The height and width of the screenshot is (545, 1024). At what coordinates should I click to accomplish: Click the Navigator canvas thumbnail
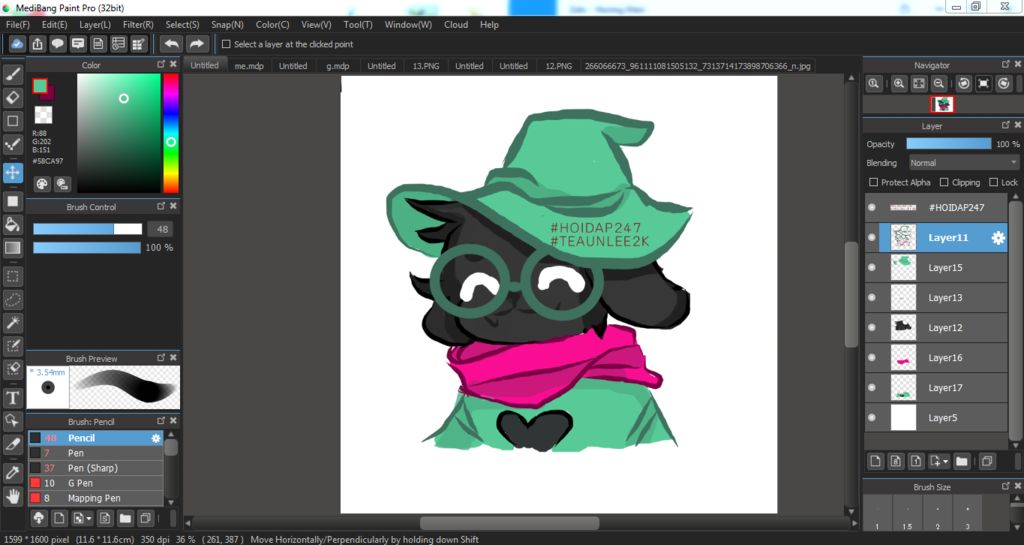[942, 104]
